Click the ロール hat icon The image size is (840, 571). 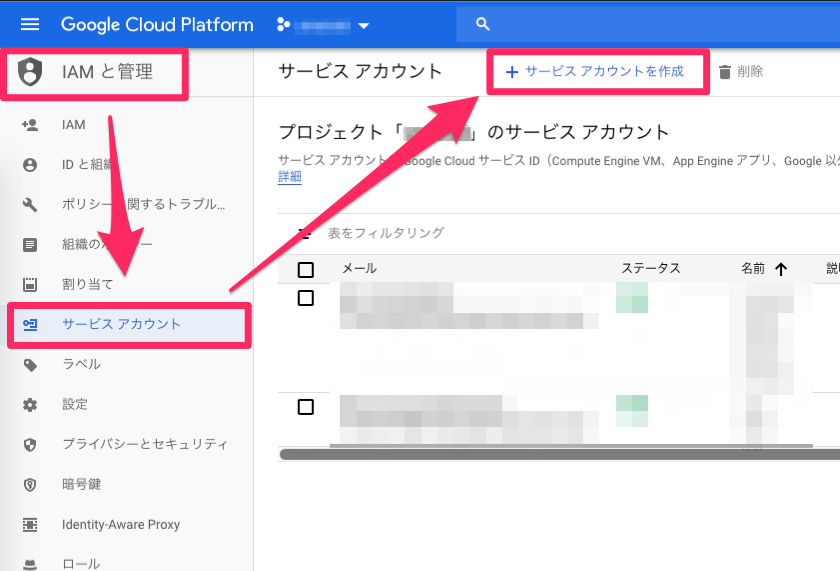30,564
